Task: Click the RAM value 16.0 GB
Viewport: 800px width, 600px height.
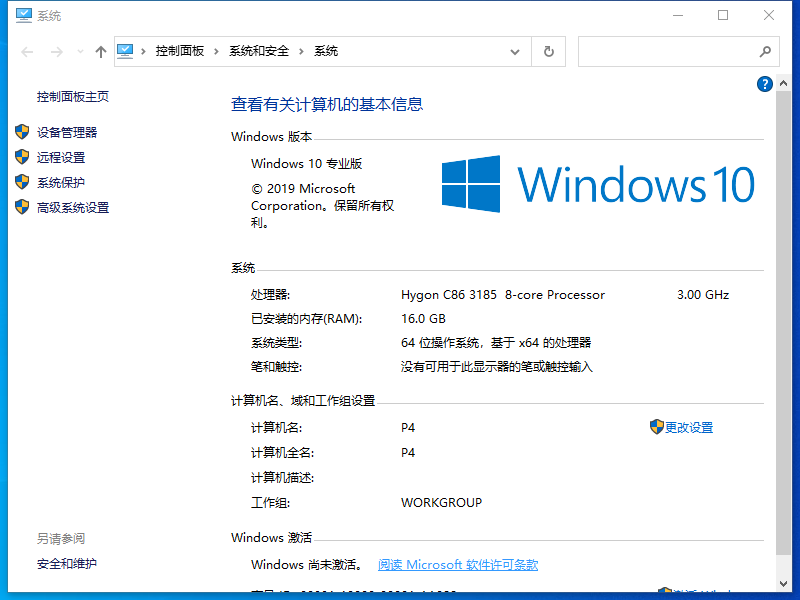Action: [423, 319]
